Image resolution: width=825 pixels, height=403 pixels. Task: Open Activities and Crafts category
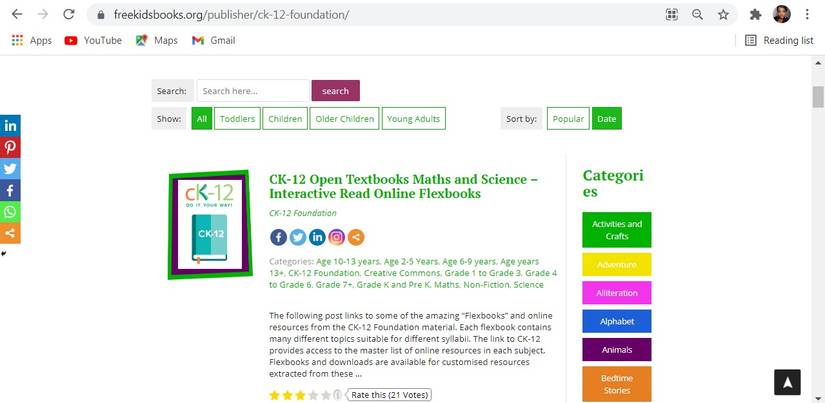coord(617,230)
